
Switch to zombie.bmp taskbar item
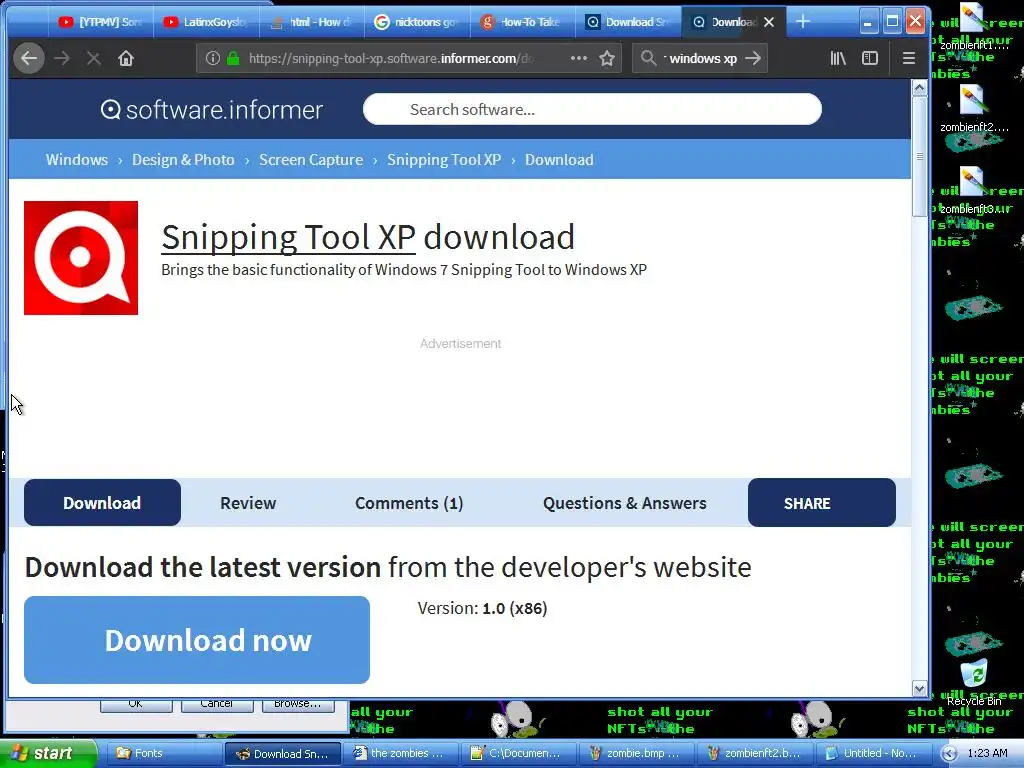[x=635, y=754]
